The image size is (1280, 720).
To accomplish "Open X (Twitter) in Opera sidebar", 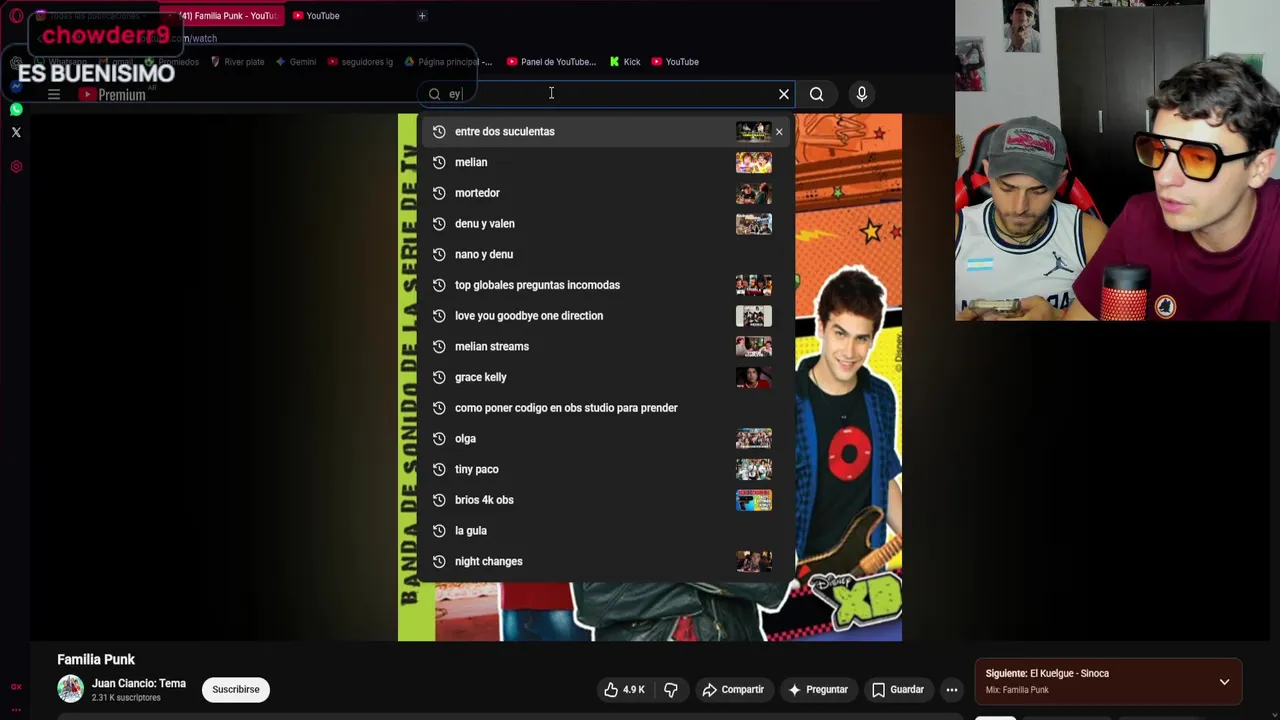I will (x=16, y=132).
